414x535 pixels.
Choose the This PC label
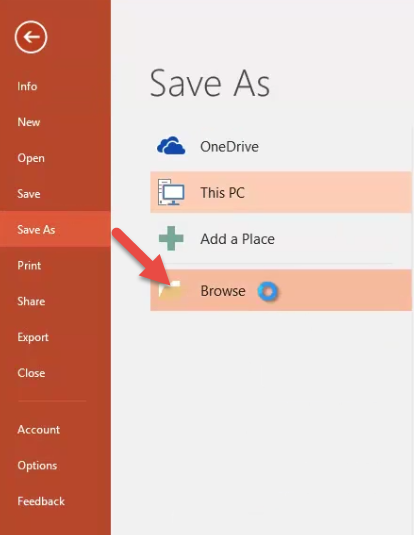point(223,192)
